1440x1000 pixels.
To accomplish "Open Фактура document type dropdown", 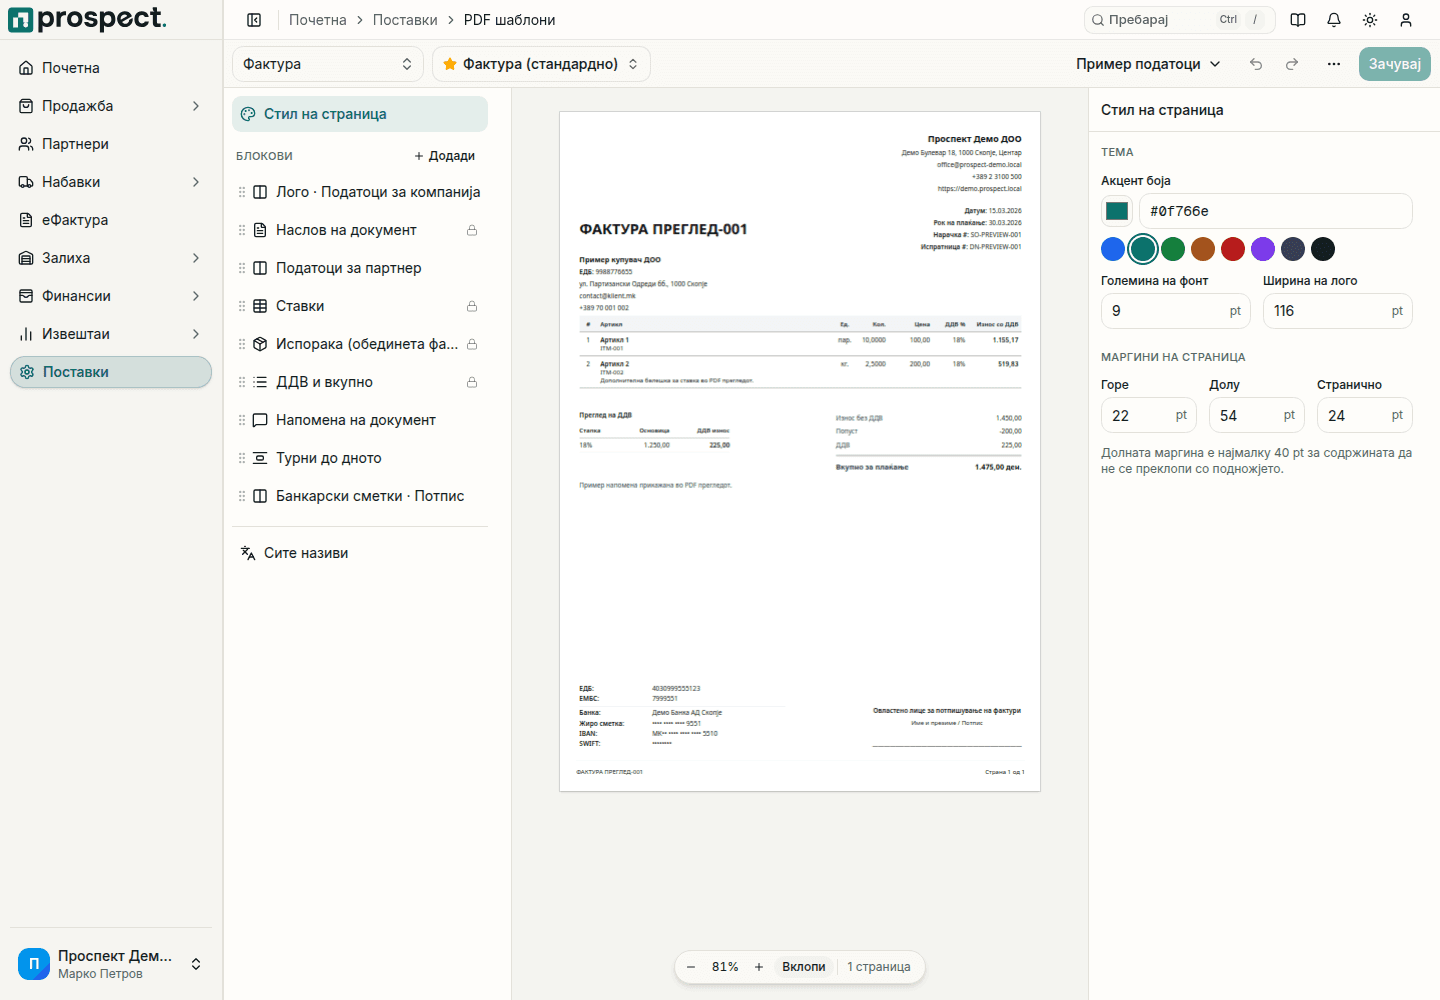I will point(328,64).
